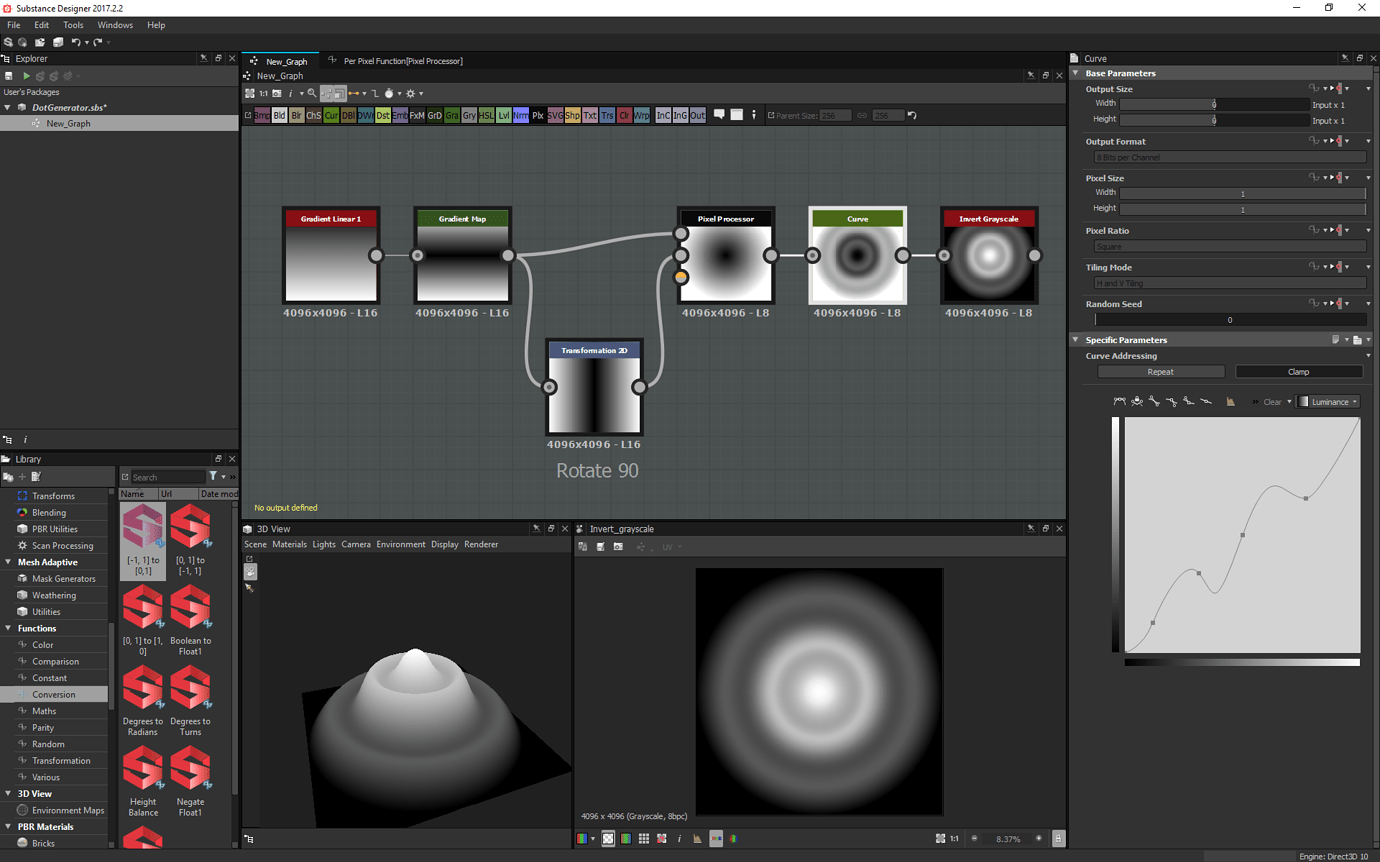Switch to the Per Pixel Function tab

click(x=400, y=60)
